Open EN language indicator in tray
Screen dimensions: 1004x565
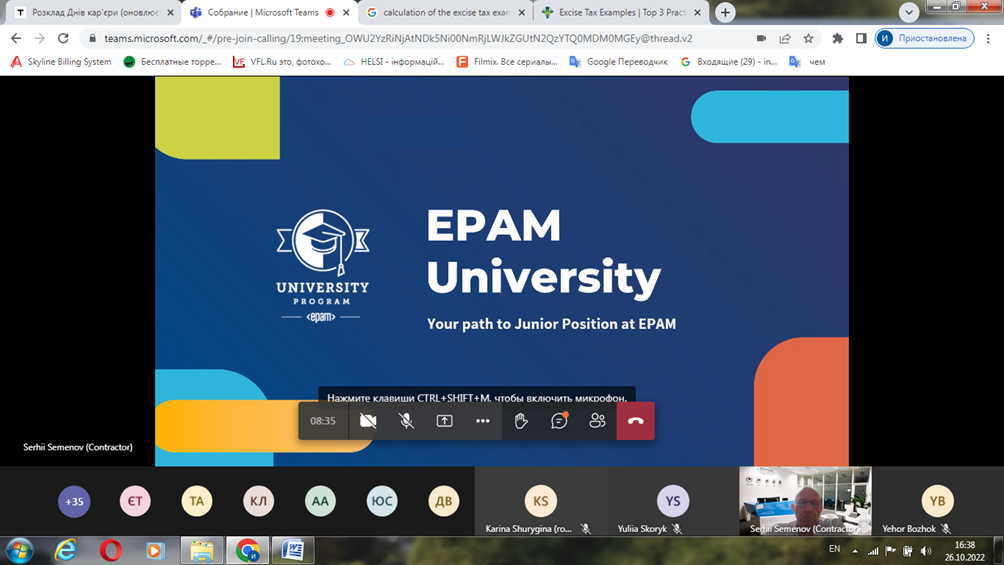click(x=834, y=549)
